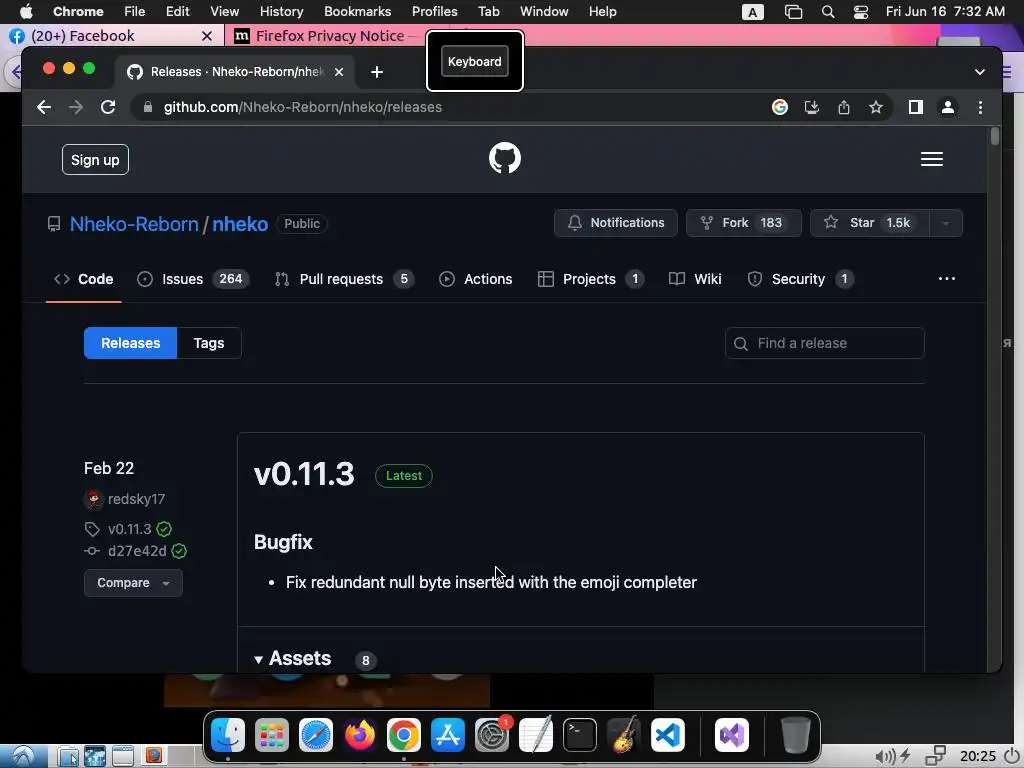Image resolution: width=1024 pixels, height=768 pixels.
Task: Open the Security tab
Action: pyautogui.click(x=800, y=279)
